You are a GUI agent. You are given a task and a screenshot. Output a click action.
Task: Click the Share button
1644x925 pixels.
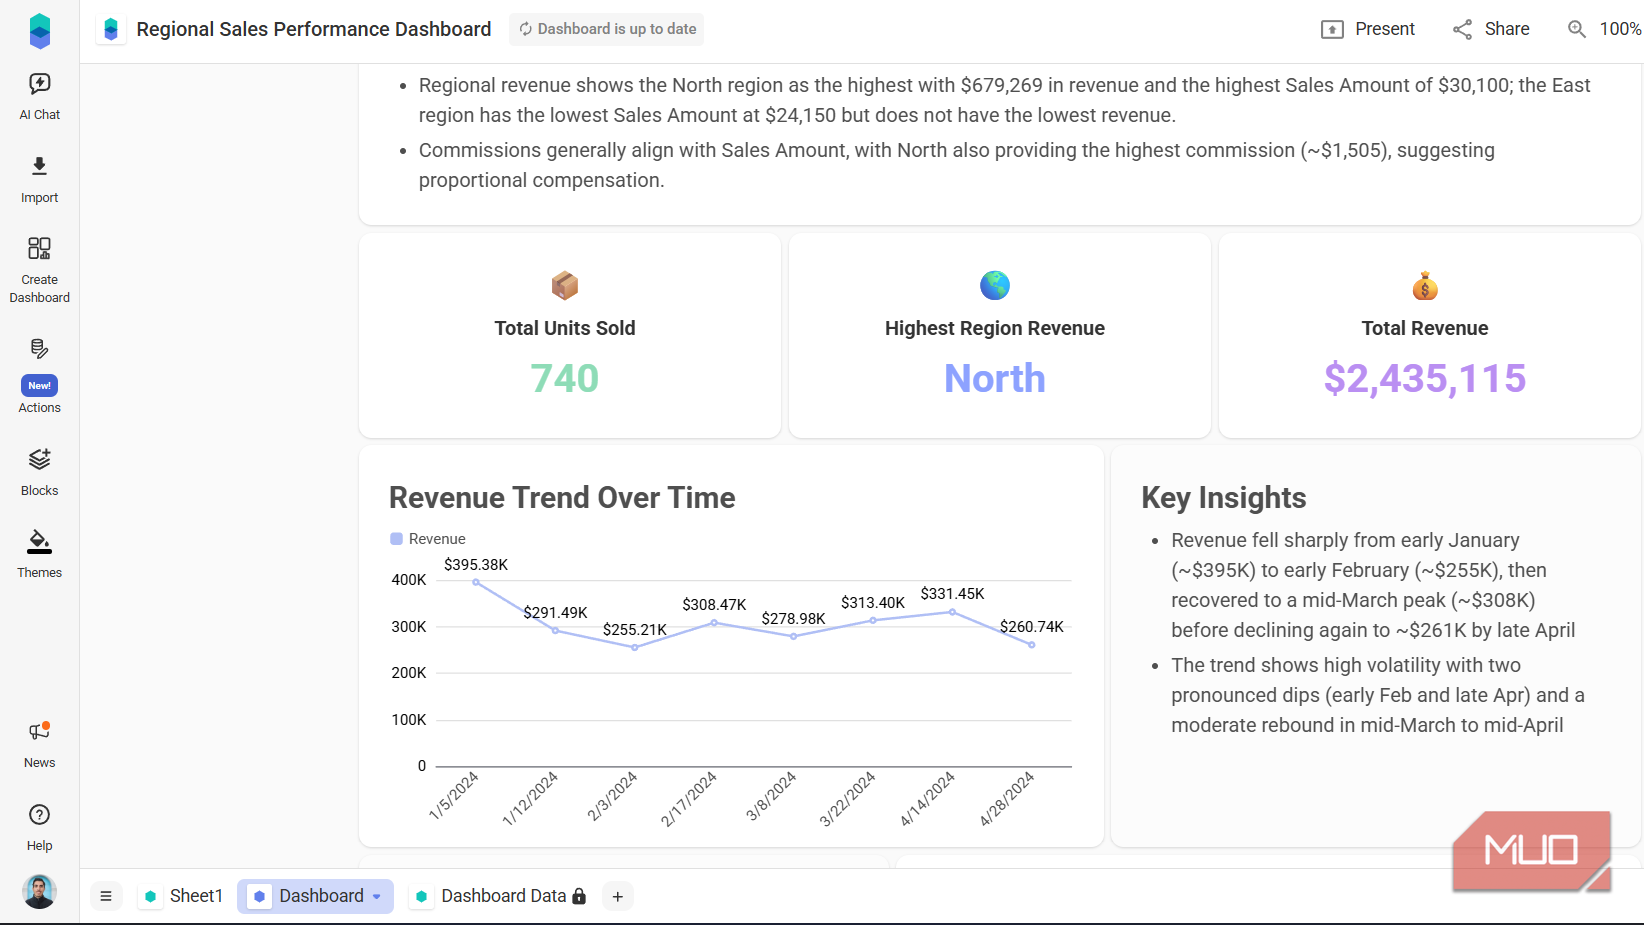click(1491, 29)
